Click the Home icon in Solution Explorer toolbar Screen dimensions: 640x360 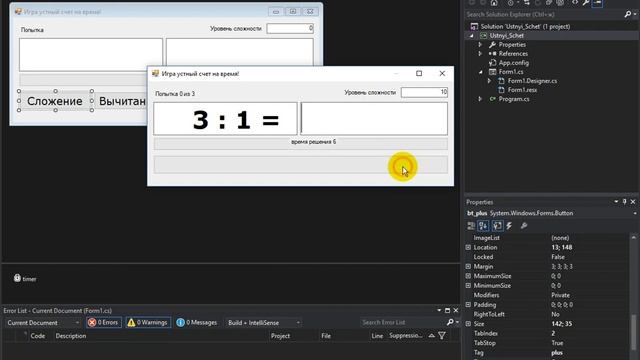click(494, 3)
